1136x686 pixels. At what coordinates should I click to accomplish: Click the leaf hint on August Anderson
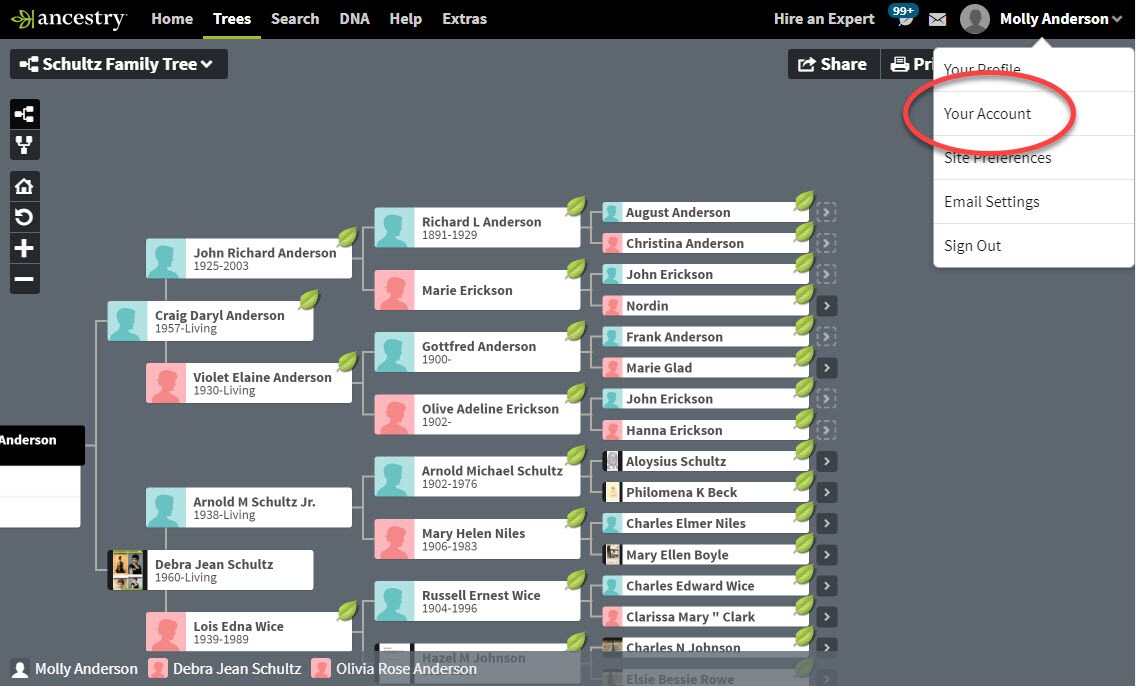point(804,201)
